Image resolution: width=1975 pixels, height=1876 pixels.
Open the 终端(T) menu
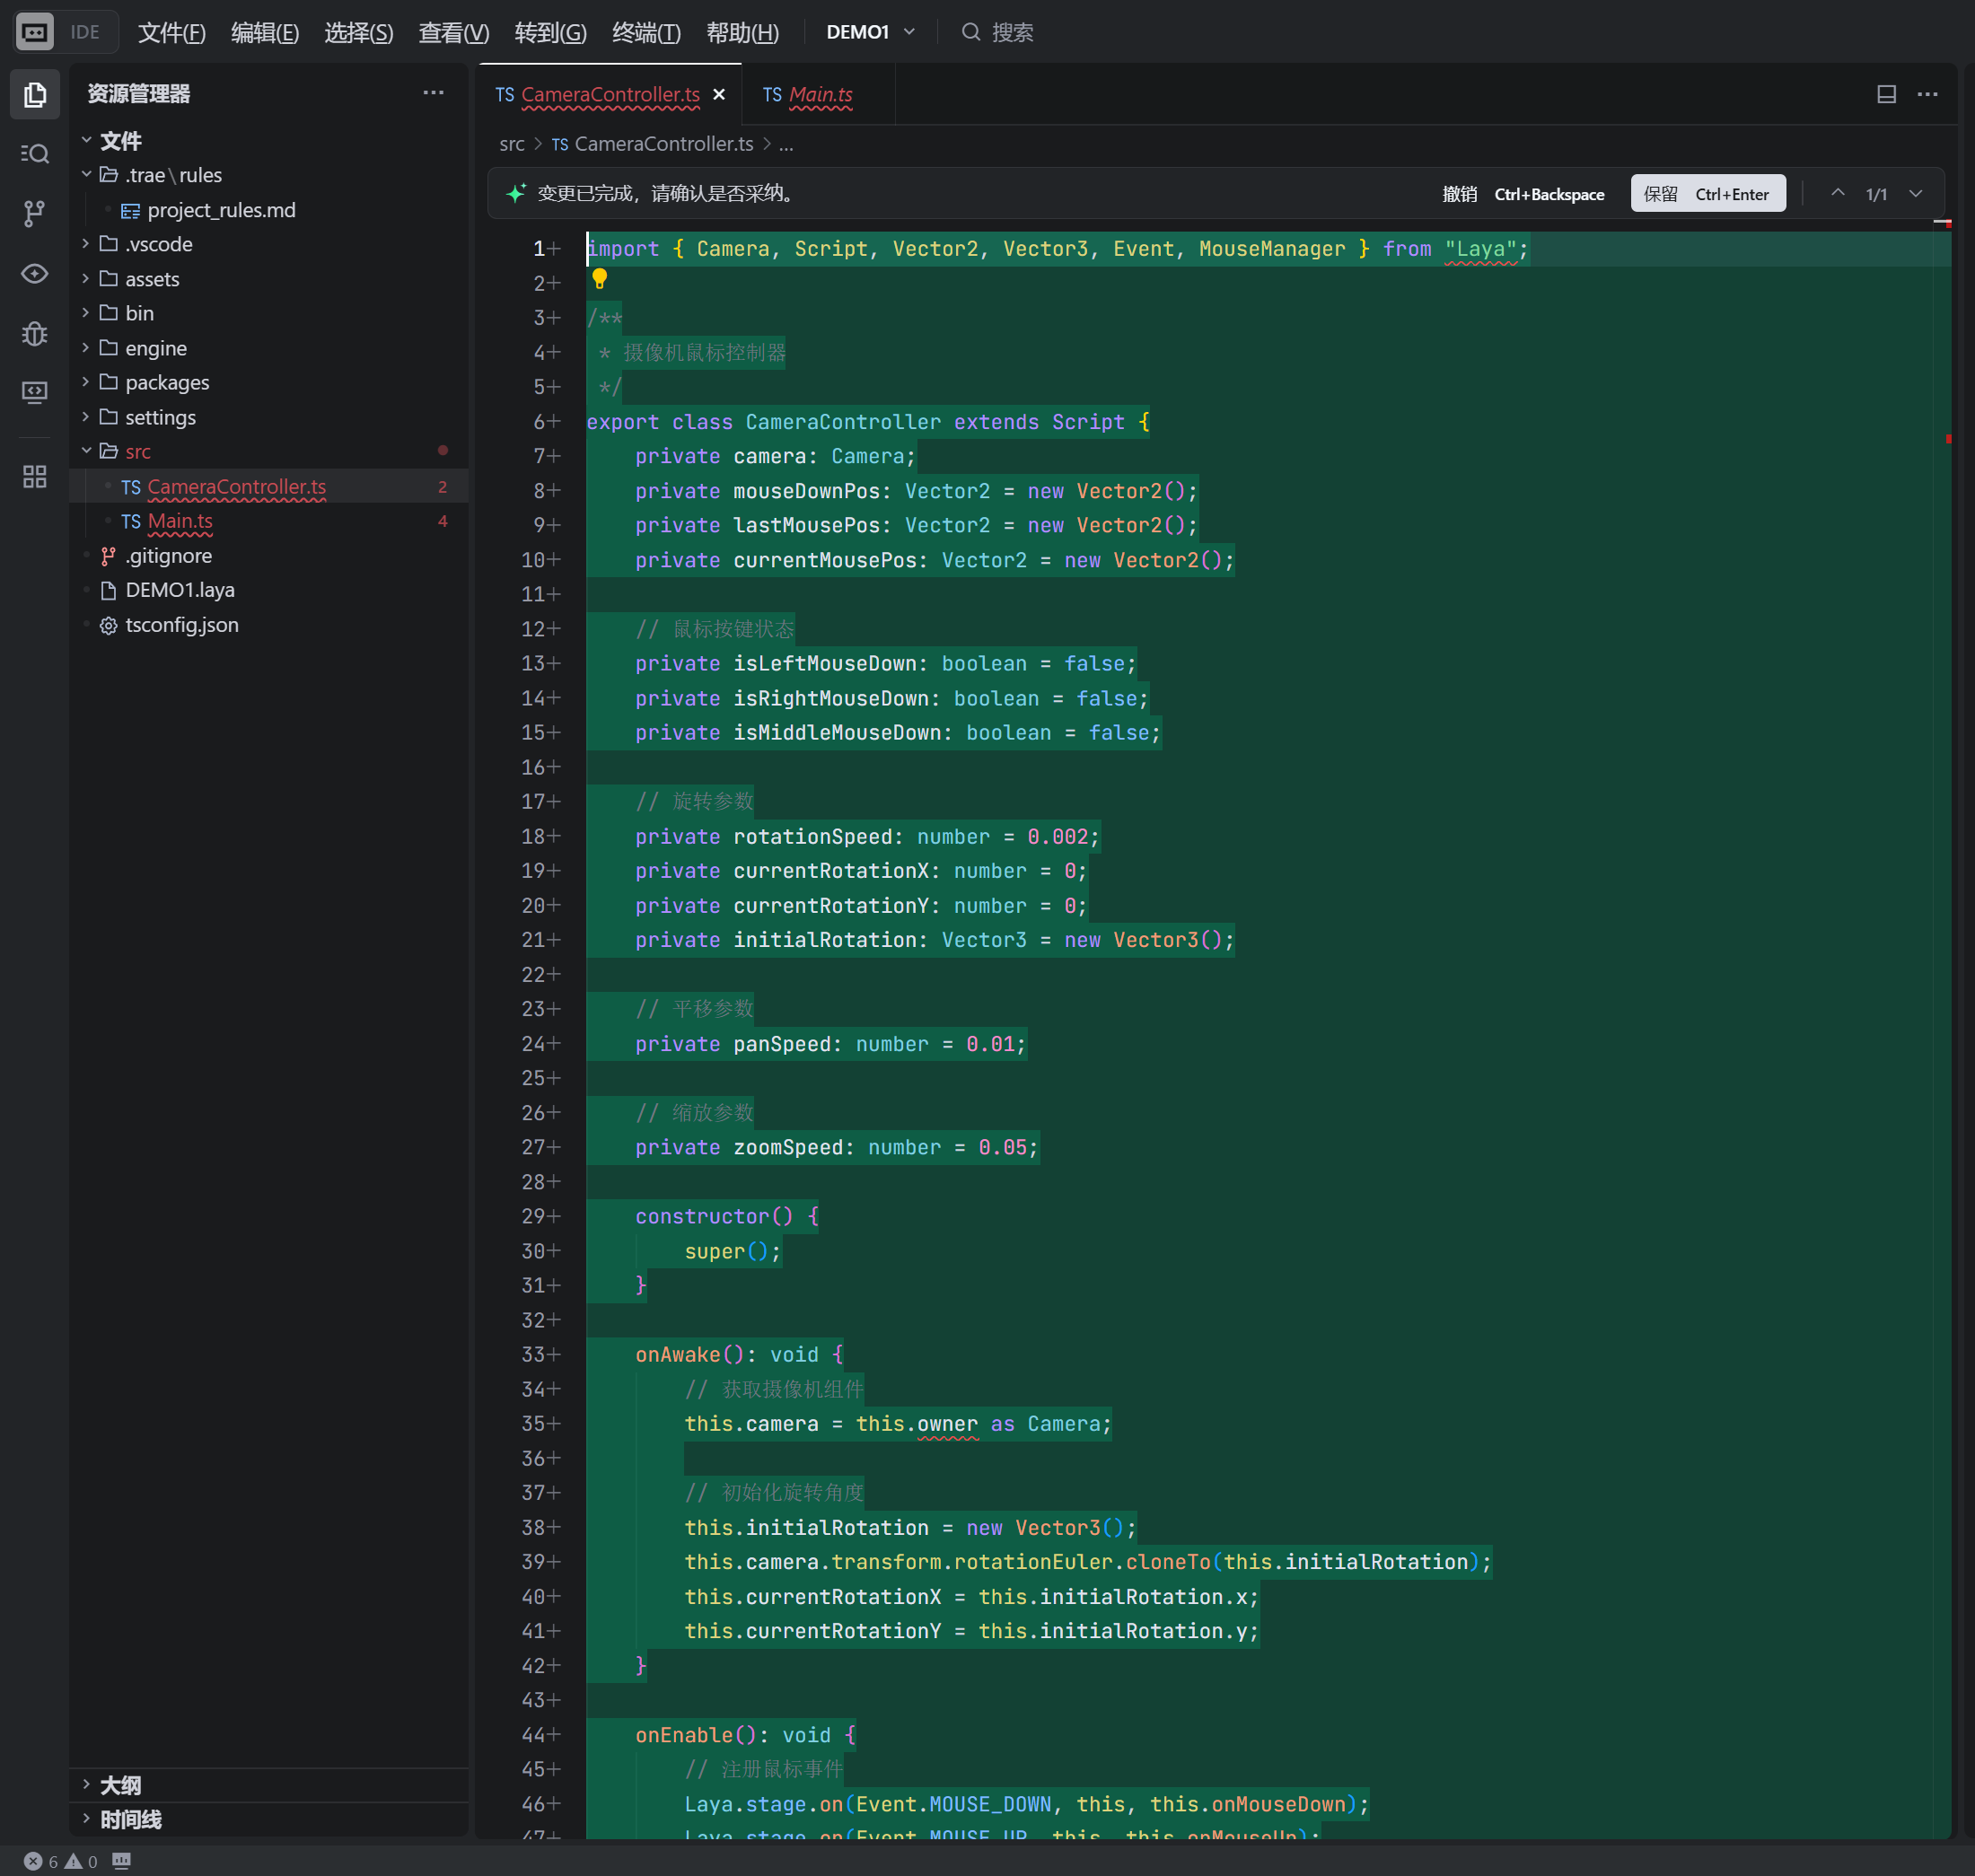(x=646, y=33)
